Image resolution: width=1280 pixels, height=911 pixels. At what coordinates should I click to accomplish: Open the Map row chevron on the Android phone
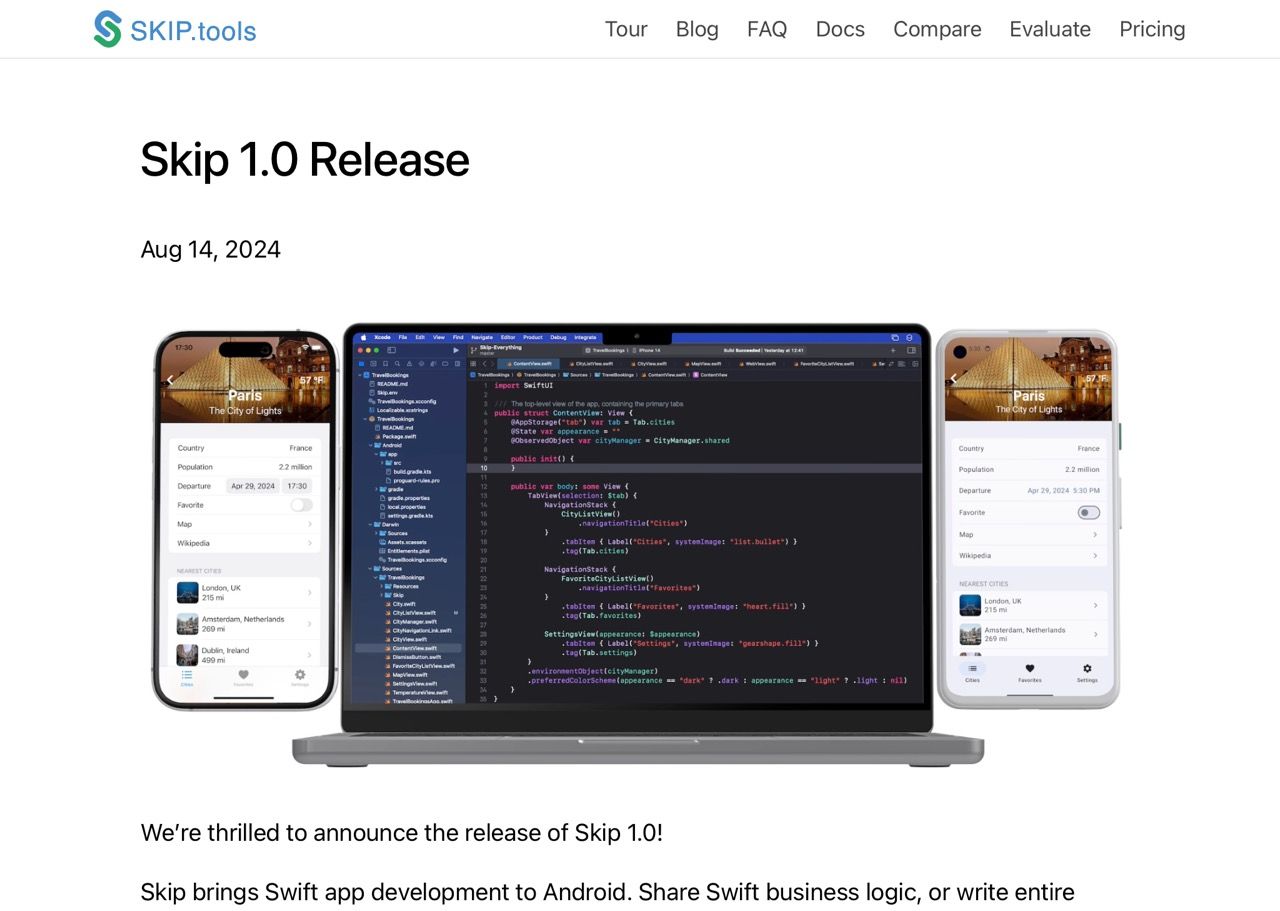coord(1095,534)
